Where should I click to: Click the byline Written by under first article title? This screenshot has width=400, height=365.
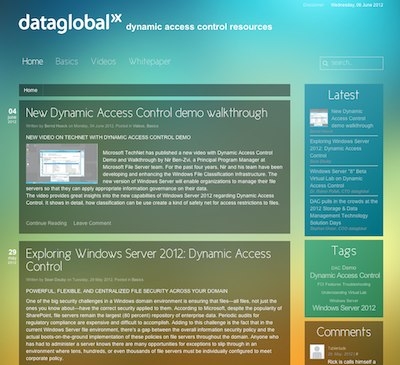(x=92, y=126)
